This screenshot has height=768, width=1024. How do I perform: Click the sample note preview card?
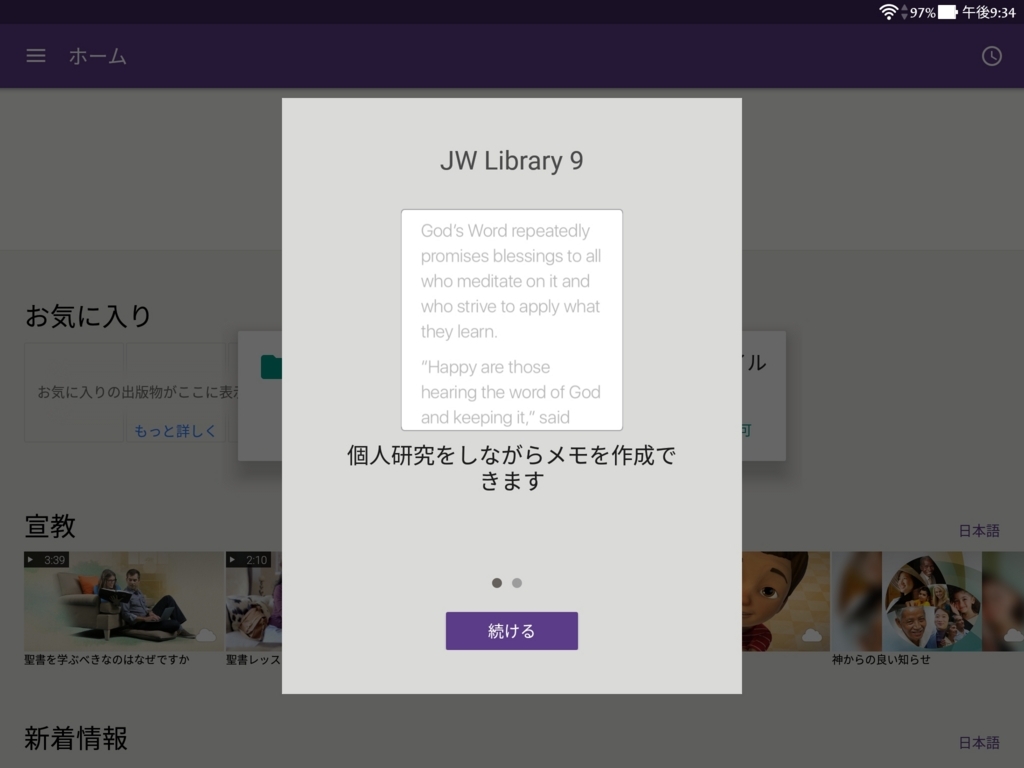point(511,320)
